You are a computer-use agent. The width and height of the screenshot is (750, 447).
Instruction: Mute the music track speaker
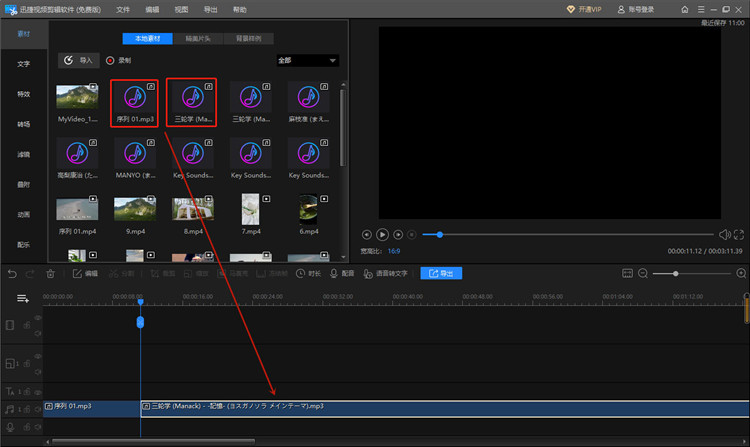pyautogui.click(x=38, y=409)
